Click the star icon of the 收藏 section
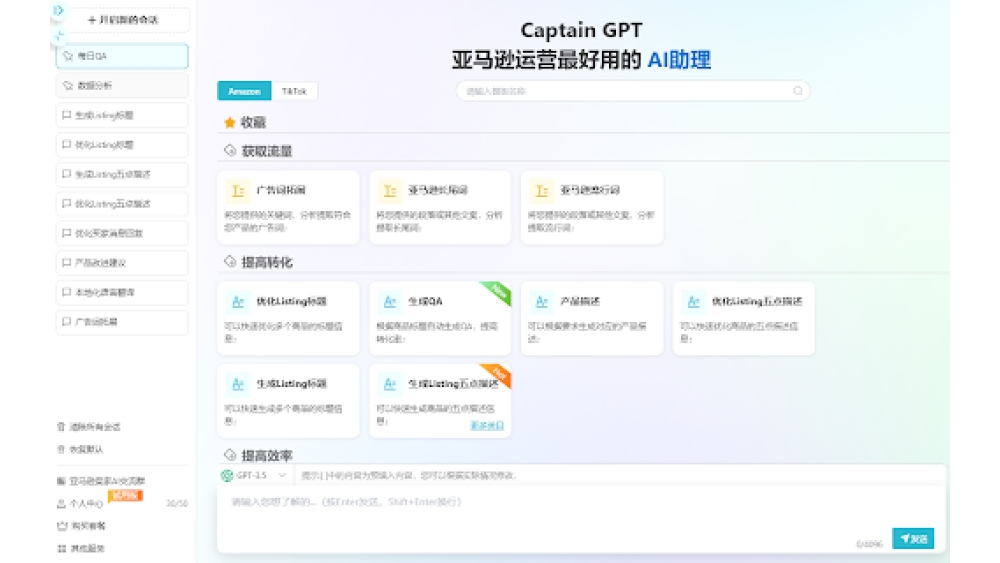Image resolution: width=1000 pixels, height=563 pixels. pyautogui.click(x=230, y=122)
